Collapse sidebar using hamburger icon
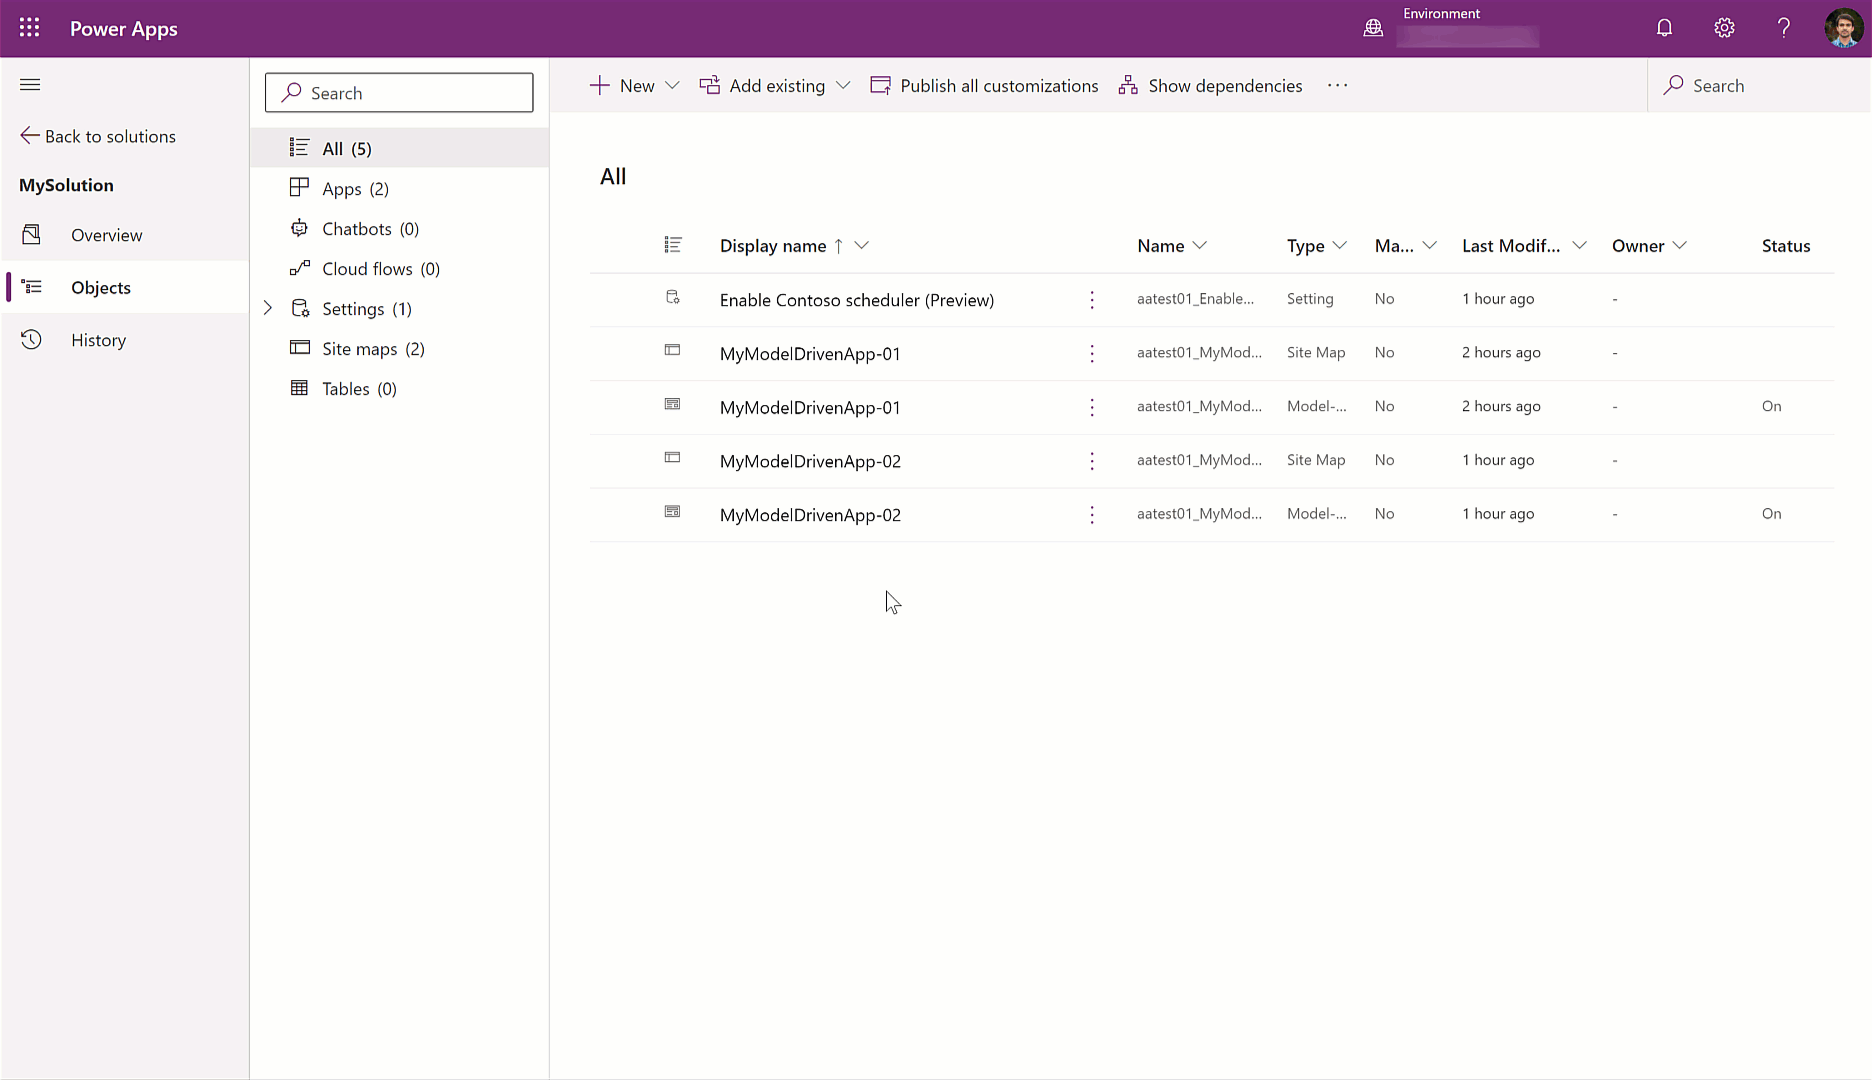Viewport: 1872px width, 1080px height. (30, 84)
